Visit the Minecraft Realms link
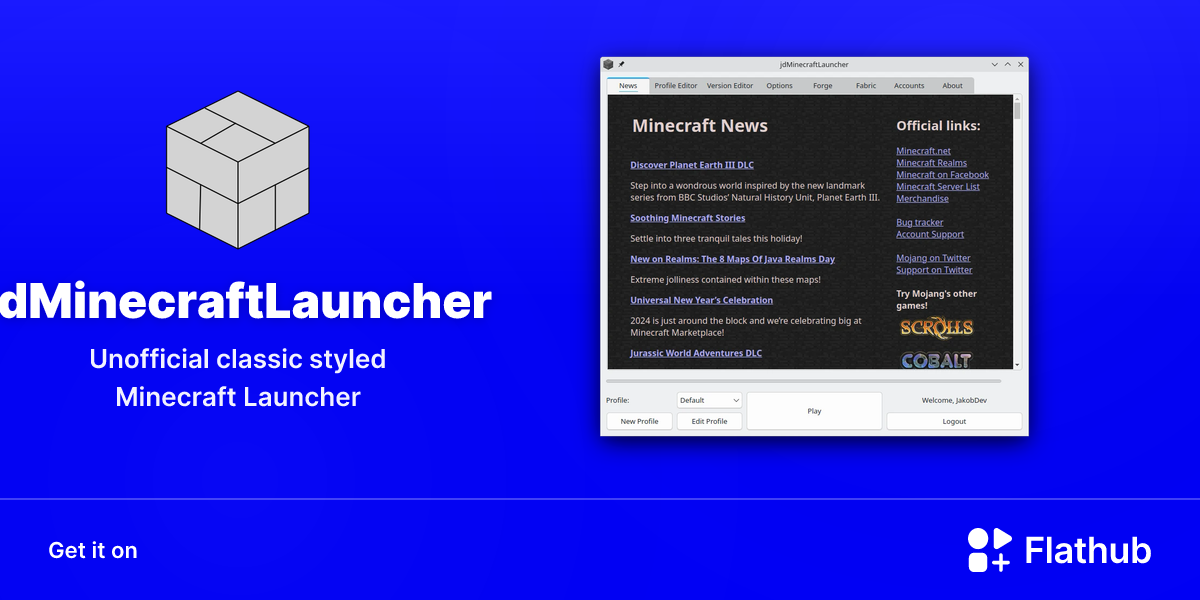The height and width of the screenshot is (600, 1200). (932, 163)
